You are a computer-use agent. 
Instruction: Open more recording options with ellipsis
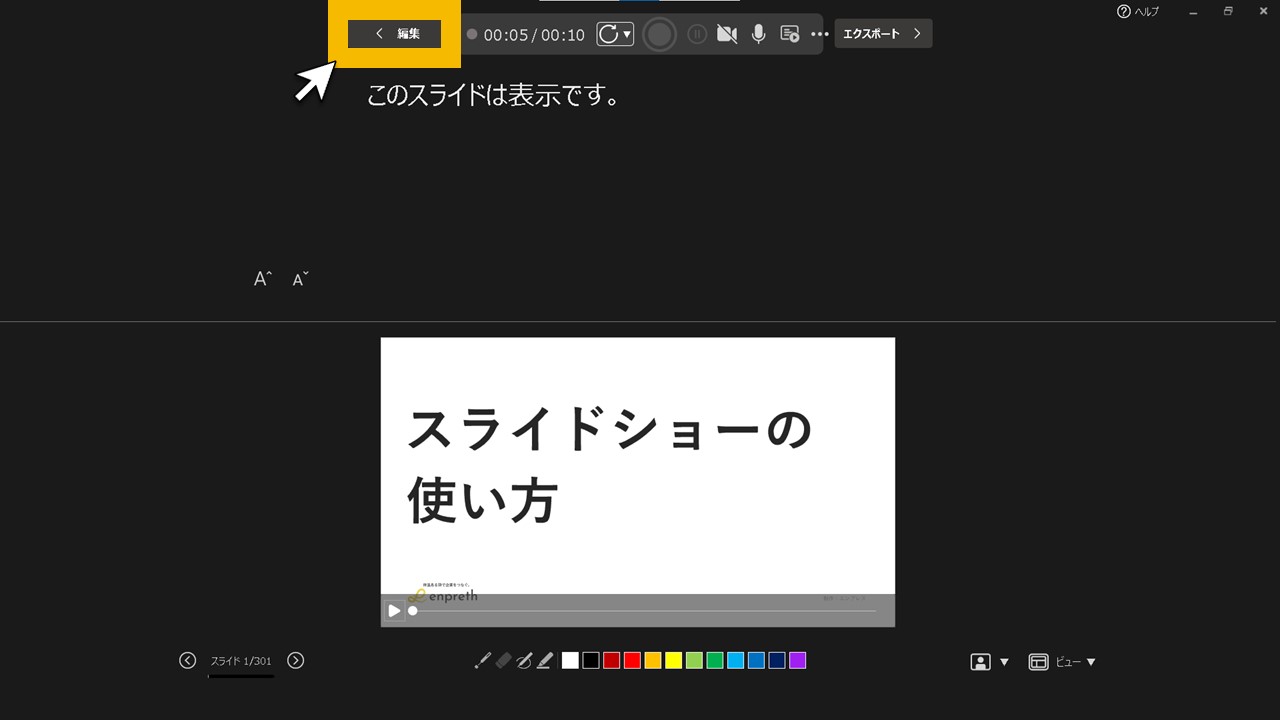tap(819, 33)
